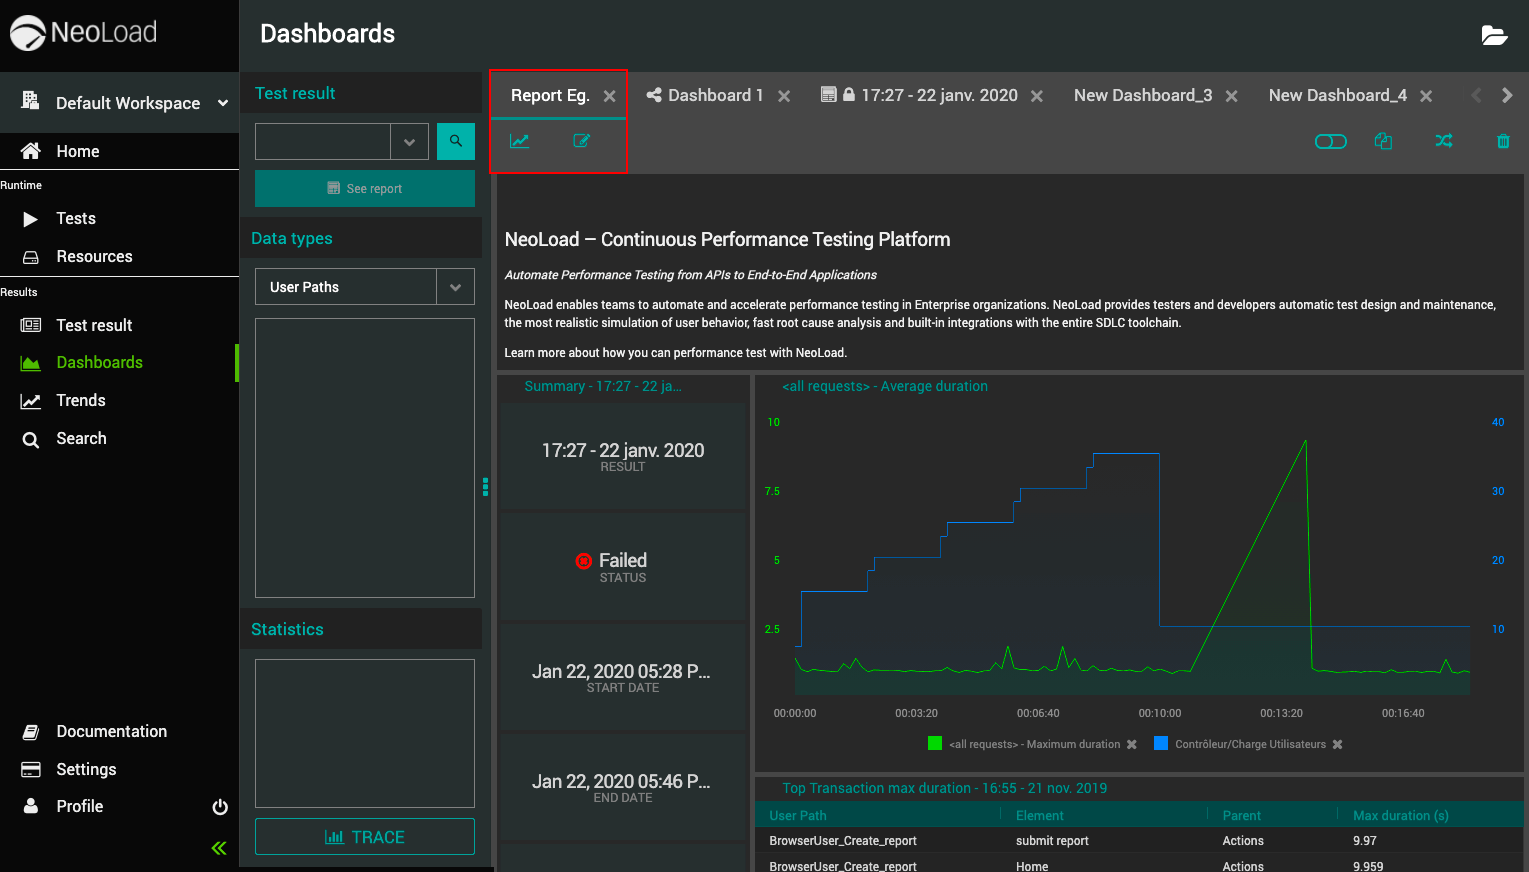This screenshot has width=1529, height=872.
Task: Remove Maximum duration series from chart legend
Action: (1132, 744)
